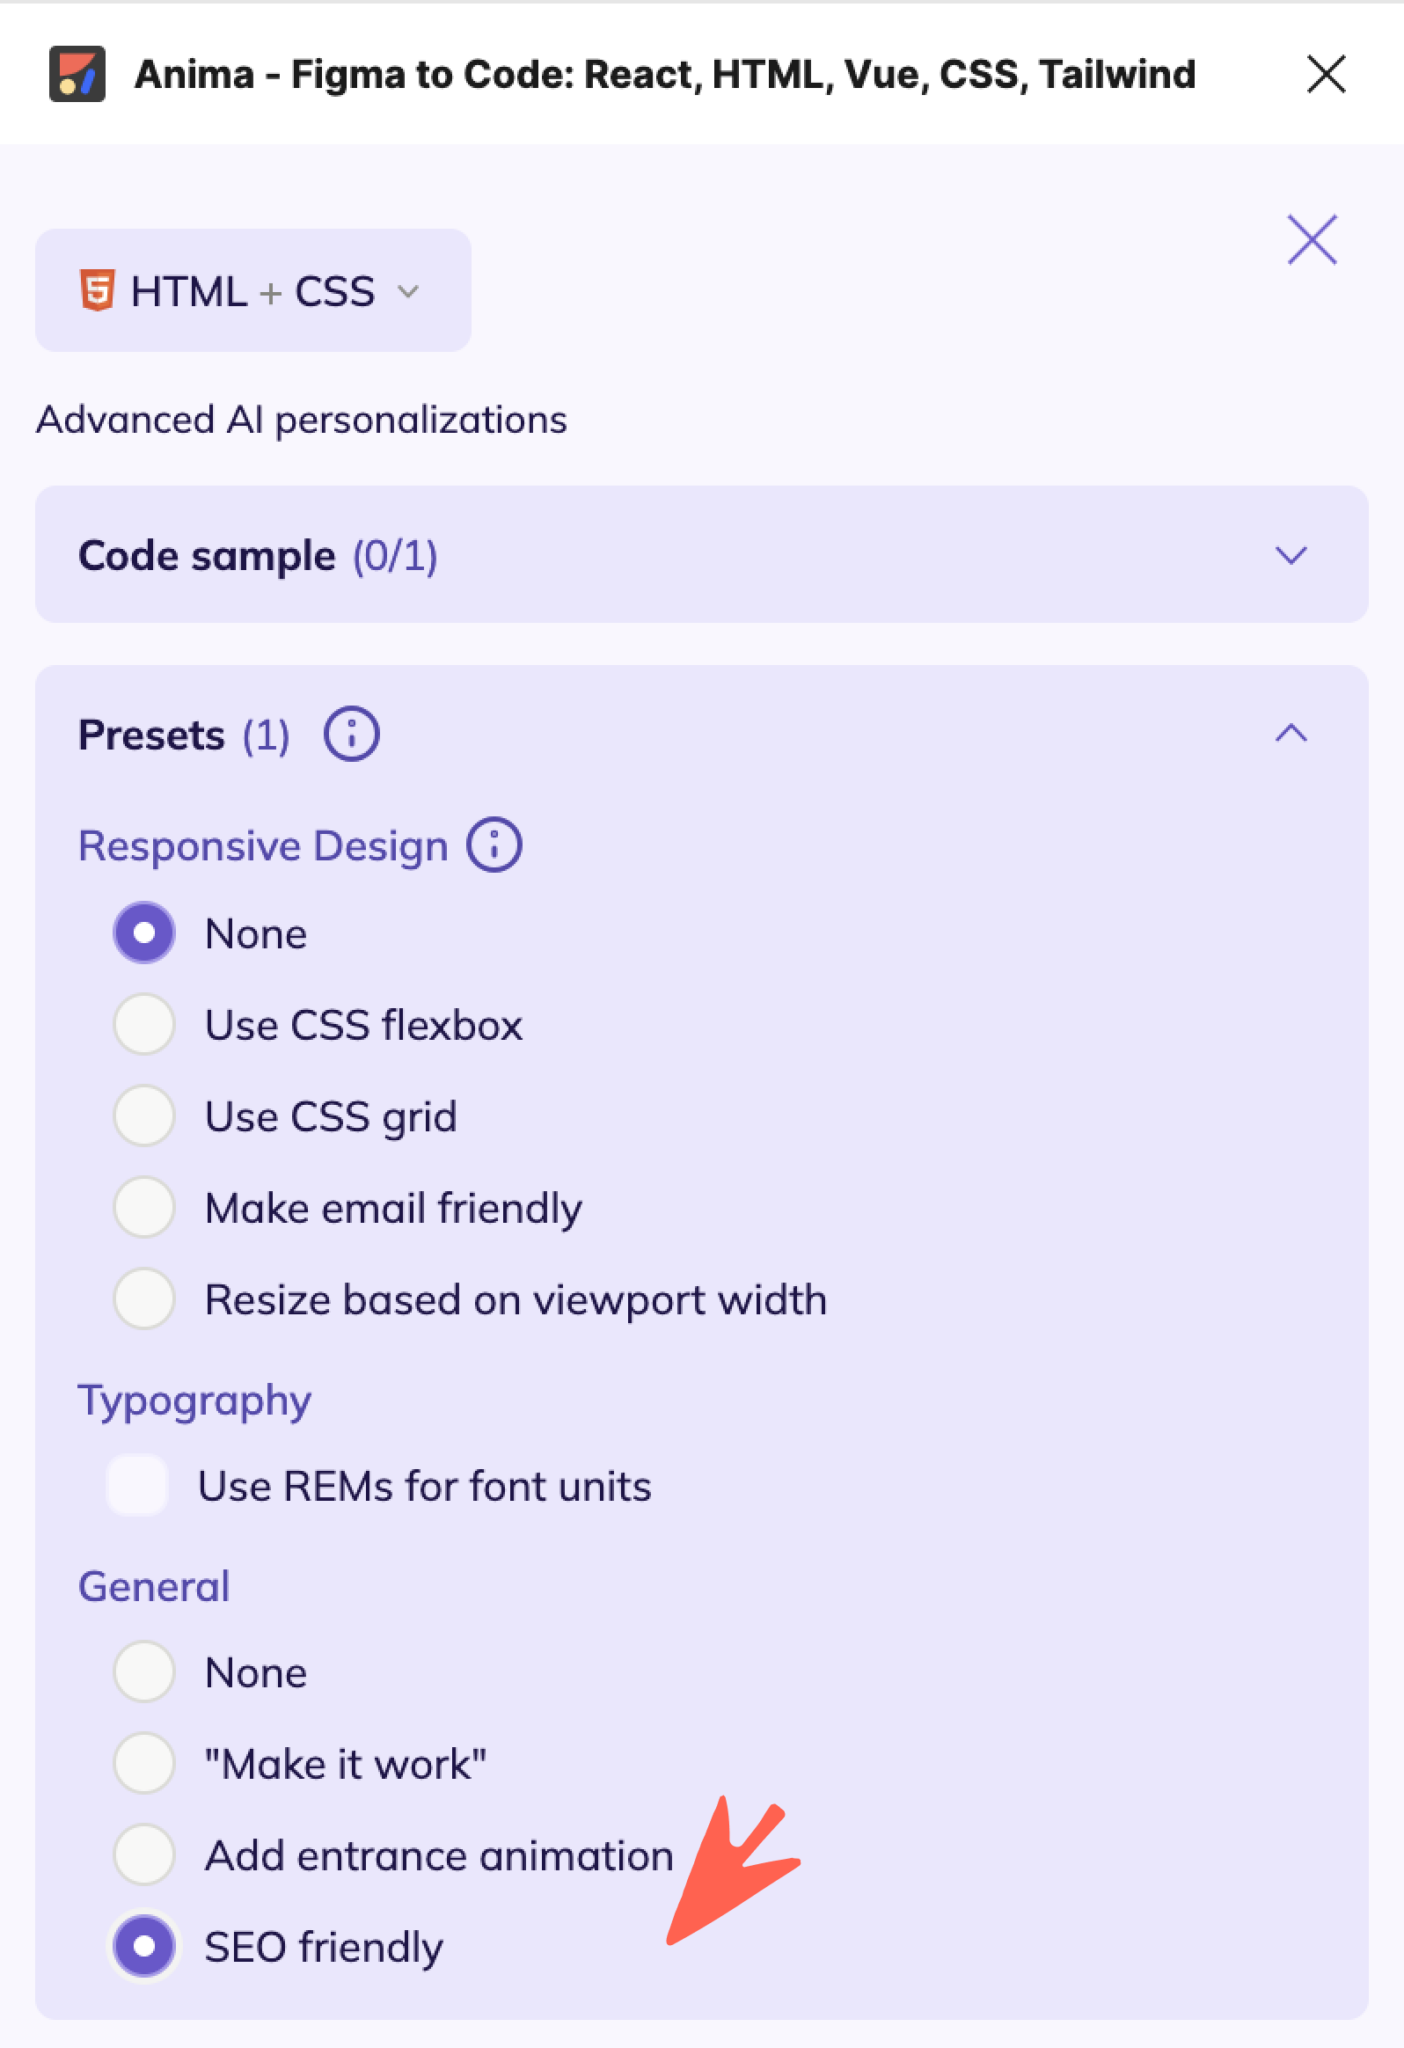The height and width of the screenshot is (2048, 1404).
Task: Expand the Code sample section
Action: click(1291, 556)
